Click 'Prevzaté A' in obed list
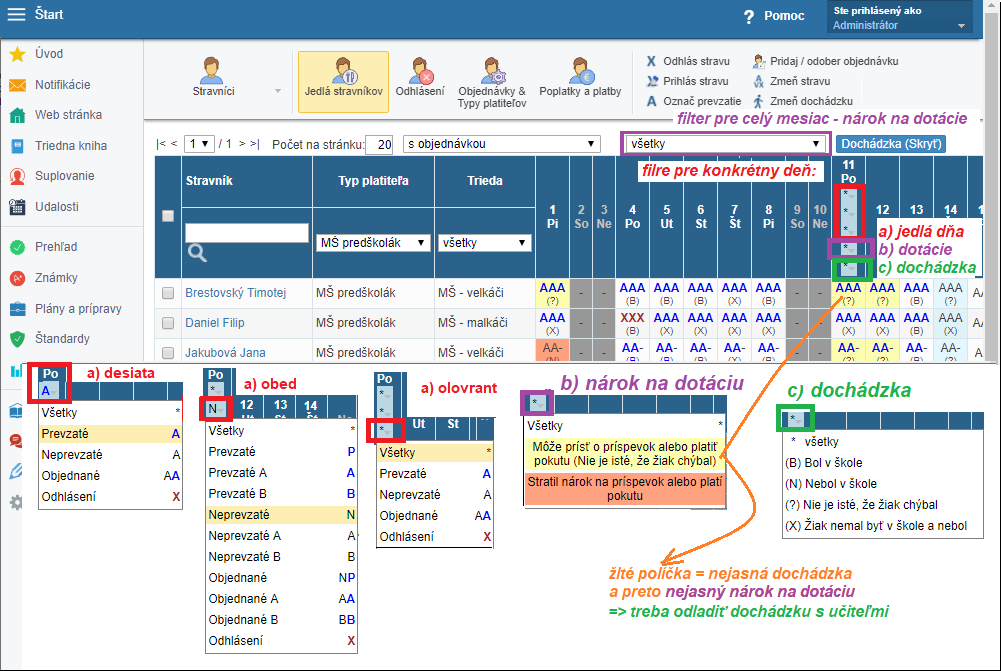Screen dimensions: 1001x671 (x=282, y=473)
